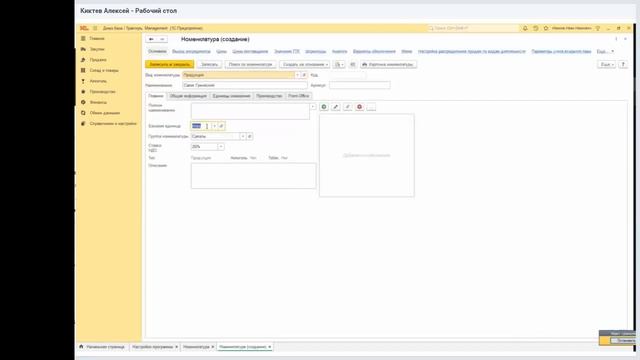
Task: Go back with the left arrow
Action: [151, 39]
